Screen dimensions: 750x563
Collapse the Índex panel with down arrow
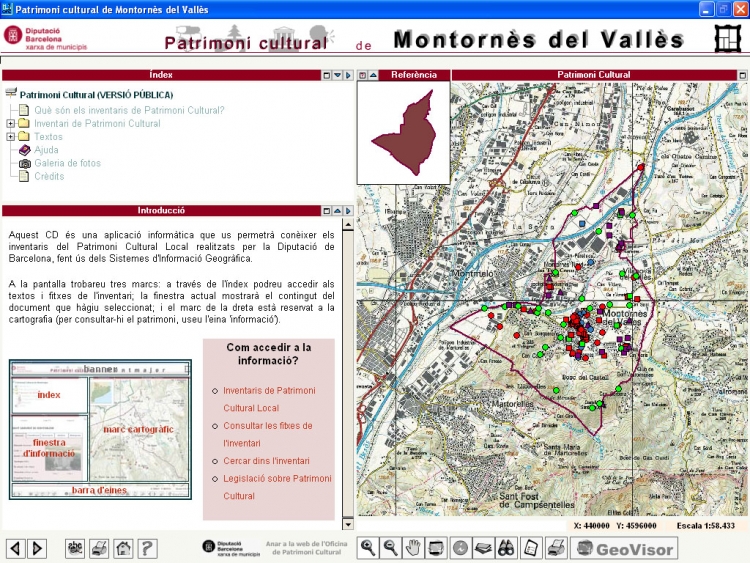338,75
